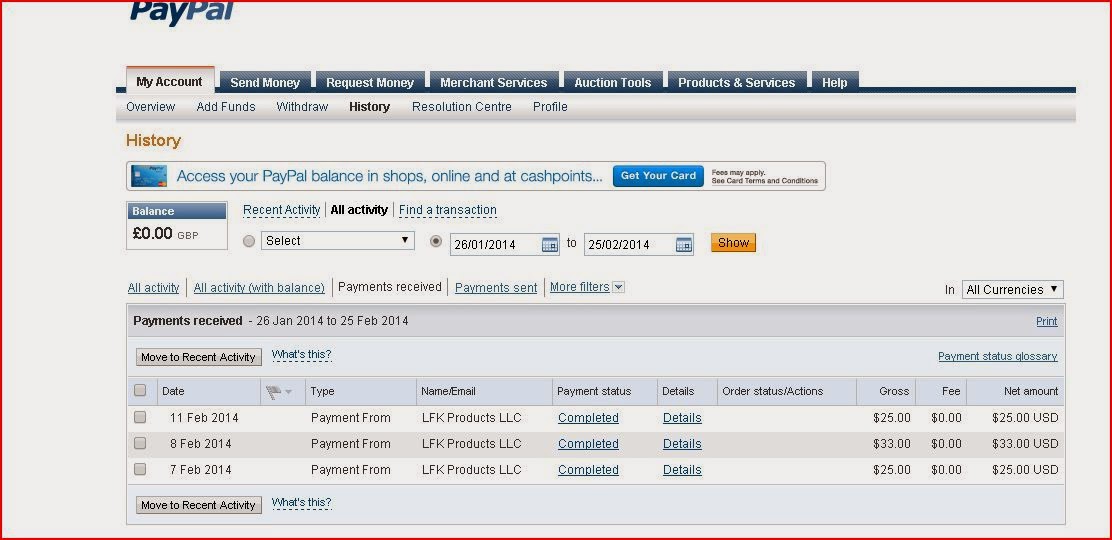Click the bottom Move to Recent Activity button
Screen dimensions: 1112x540
[x=199, y=505]
